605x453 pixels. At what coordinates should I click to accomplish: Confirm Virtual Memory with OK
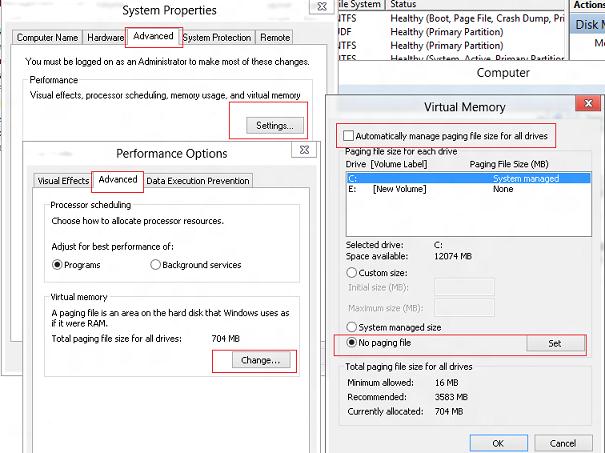498,443
